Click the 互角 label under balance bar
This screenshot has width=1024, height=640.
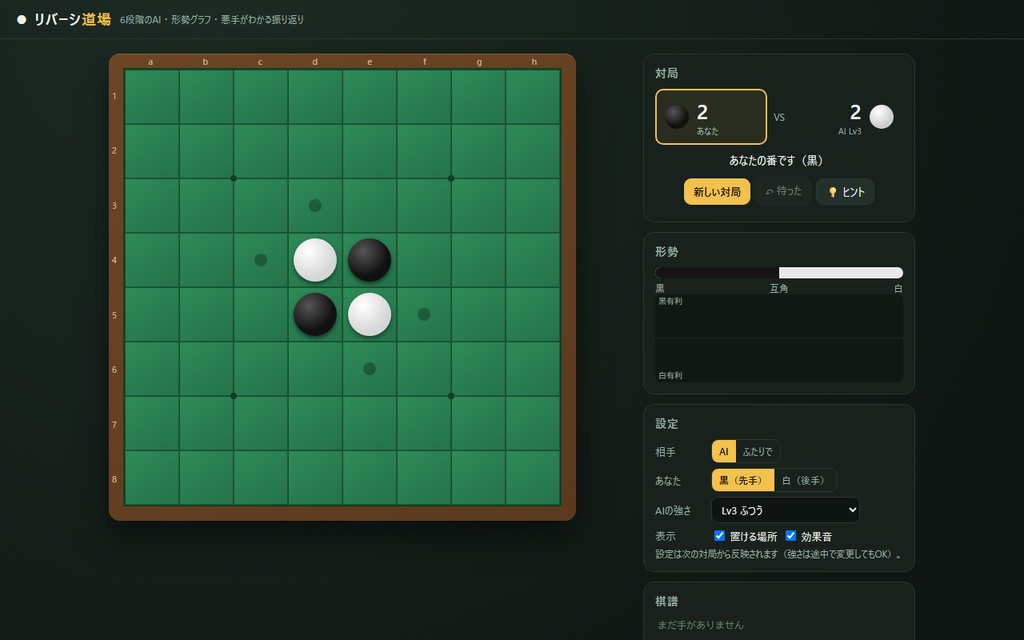coord(778,288)
